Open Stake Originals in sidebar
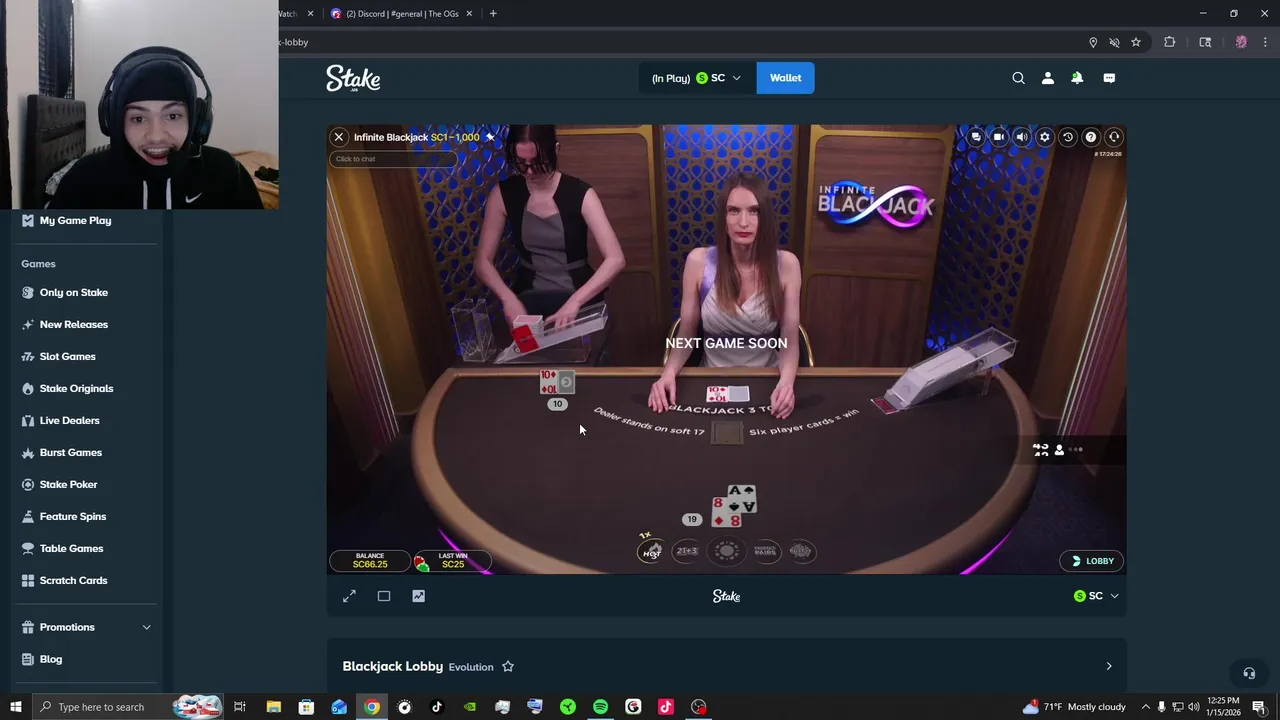 click(x=76, y=388)
